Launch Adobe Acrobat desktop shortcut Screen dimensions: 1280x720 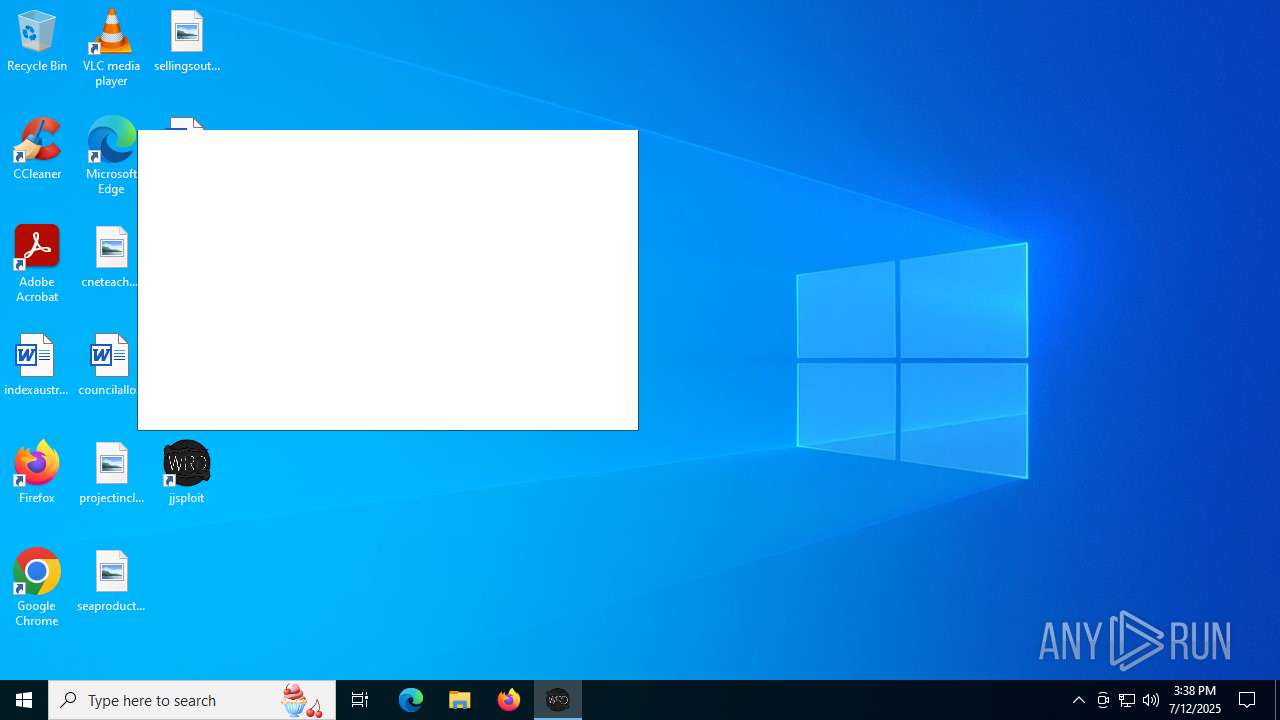point(37,264)
